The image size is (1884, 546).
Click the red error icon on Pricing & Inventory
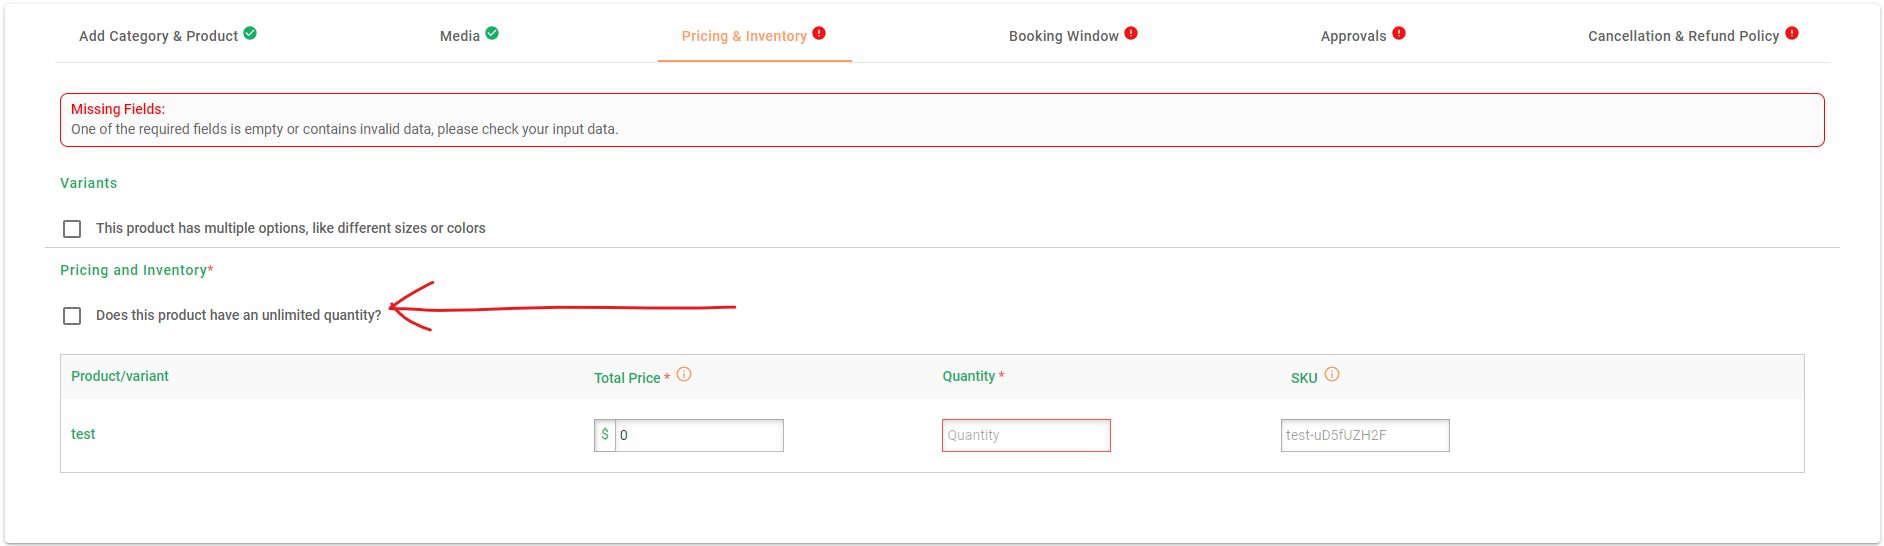coord(819,33)
